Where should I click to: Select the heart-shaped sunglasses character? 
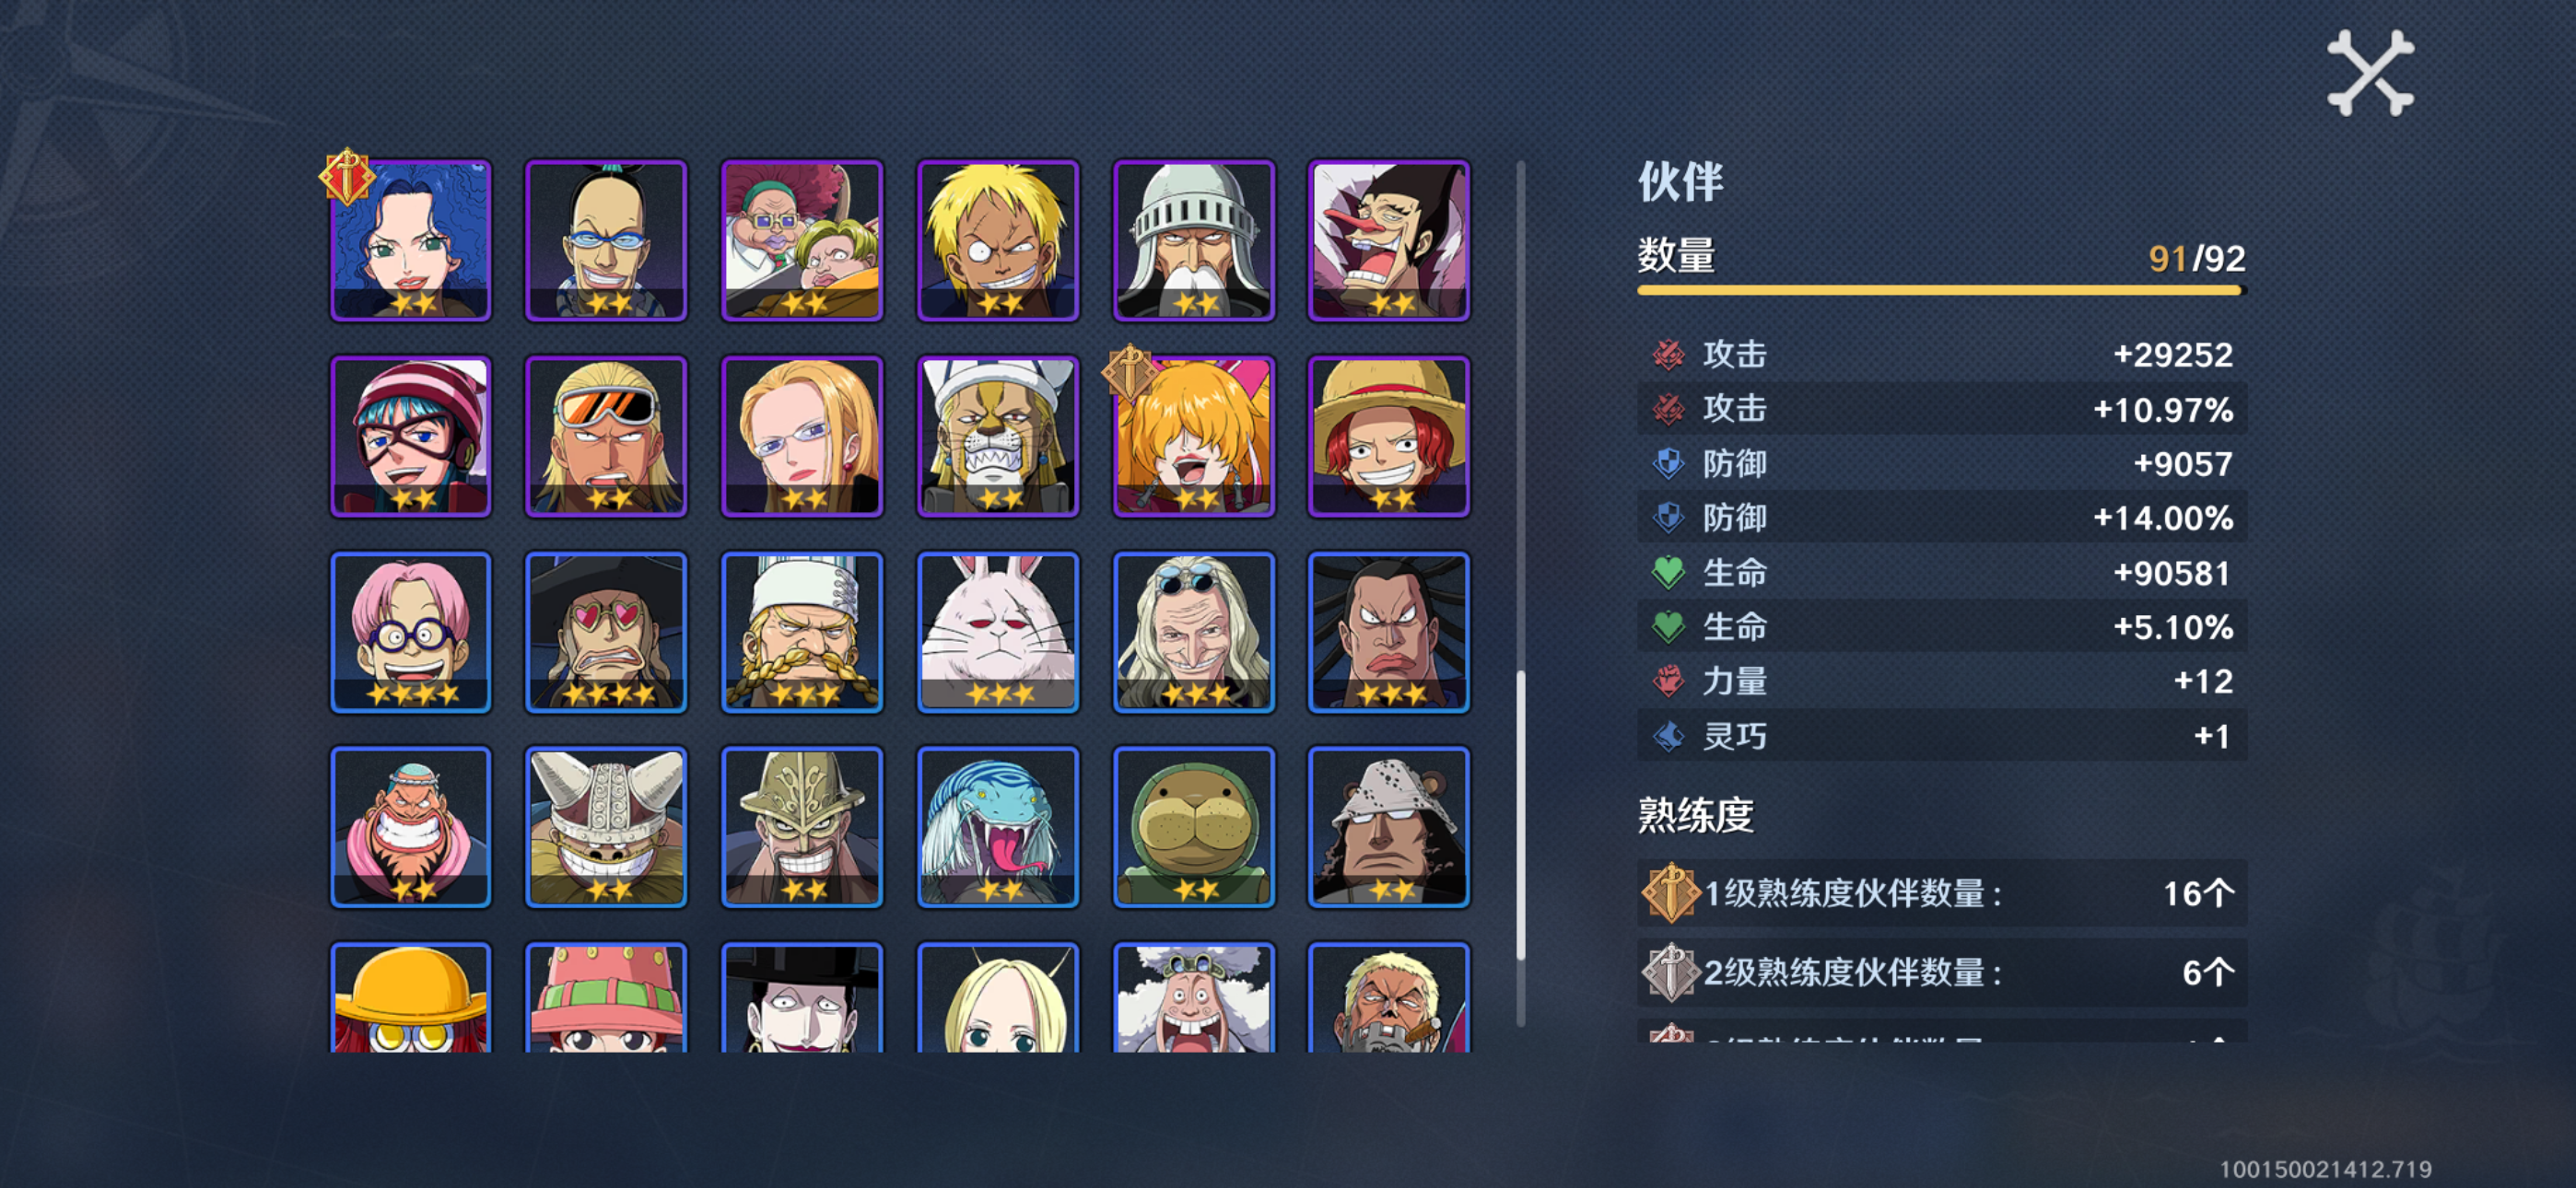click(x=606, y=632)
